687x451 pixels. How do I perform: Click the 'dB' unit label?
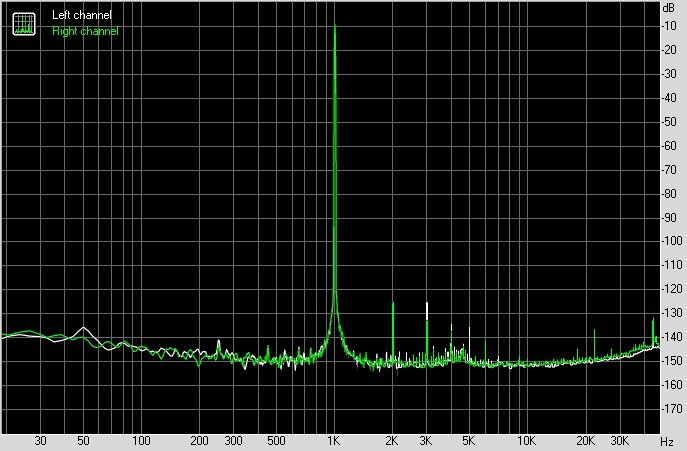point(669,8)
